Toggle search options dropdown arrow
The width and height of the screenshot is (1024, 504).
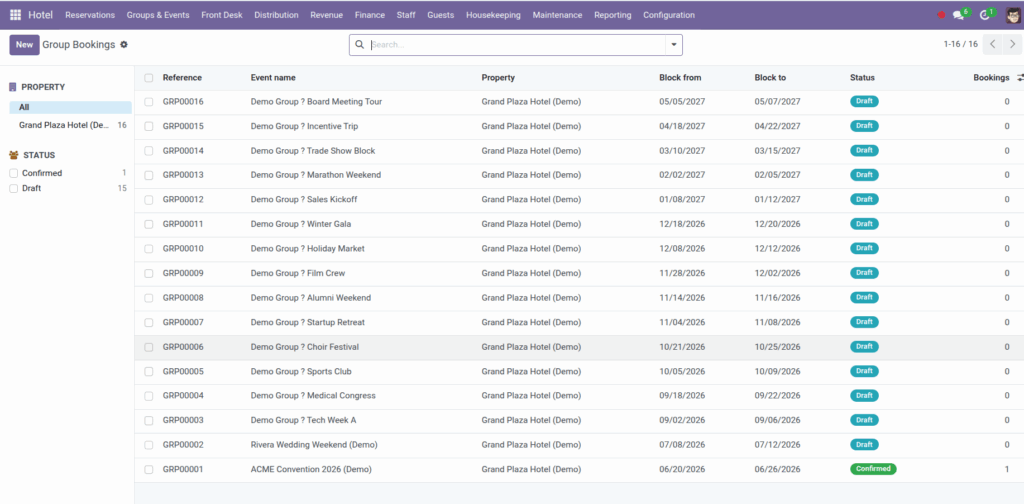pyautogui.click(x=673, y=45)
